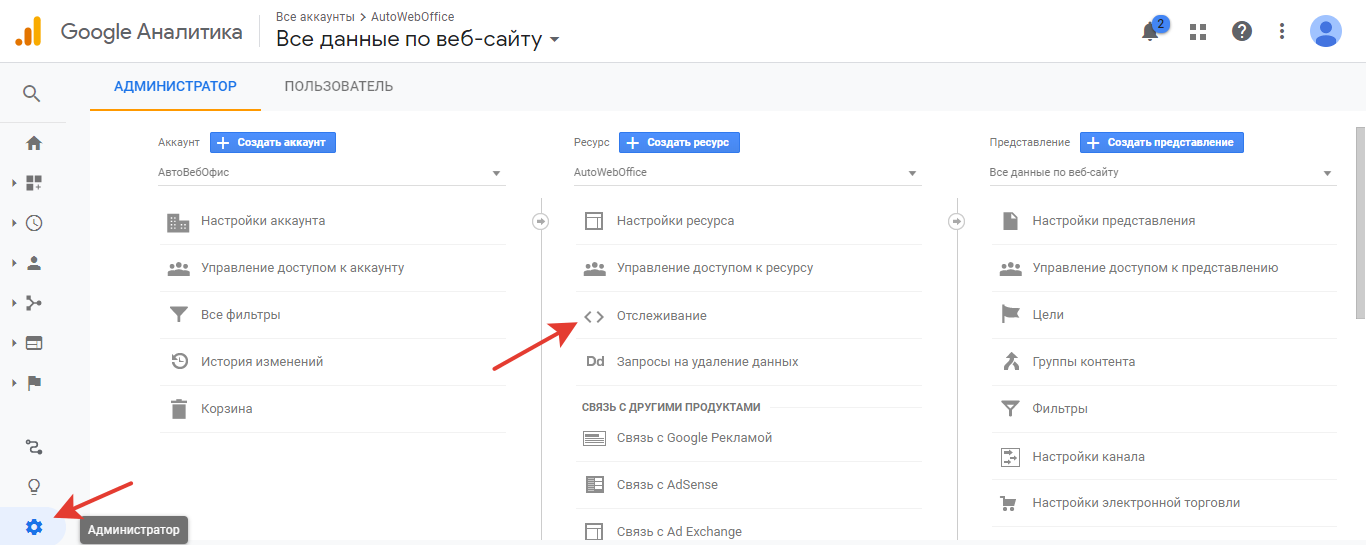Open the Admin gear icon
Screen dimensions: 1366x545
34,527
